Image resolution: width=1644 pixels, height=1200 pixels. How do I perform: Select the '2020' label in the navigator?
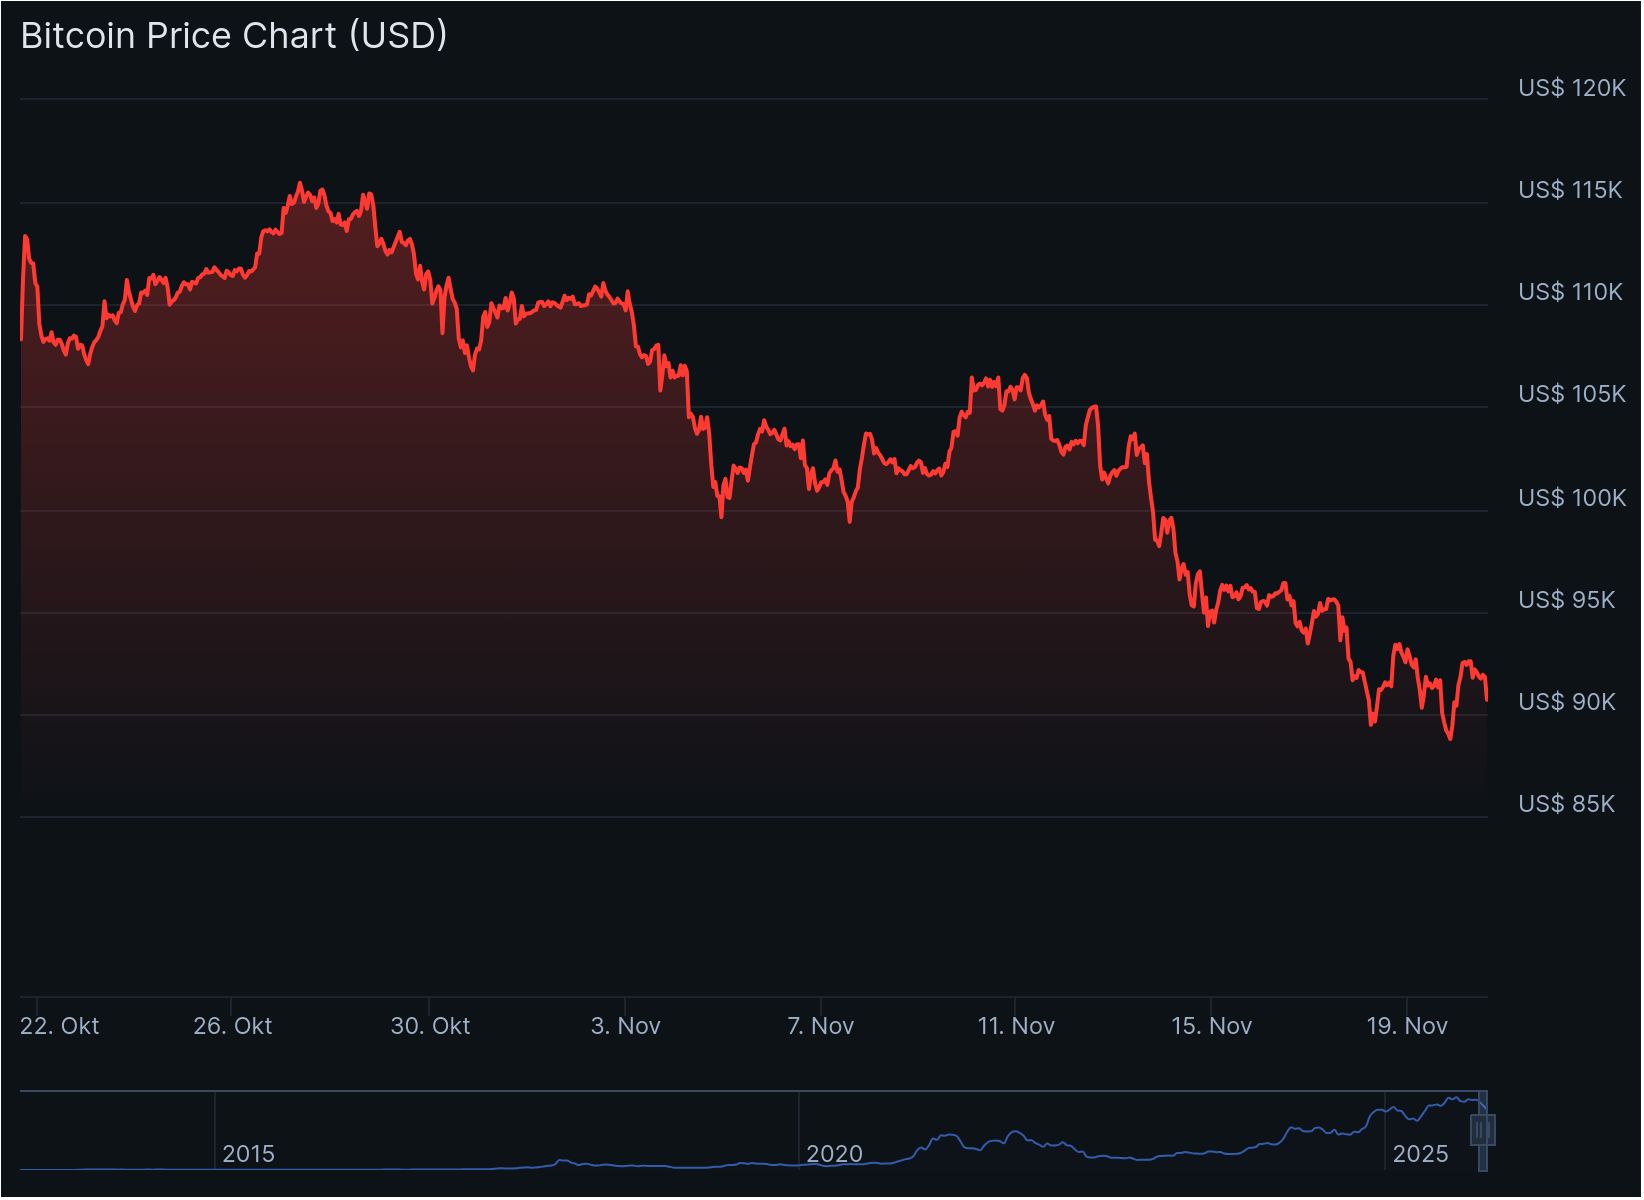click(836, 1153)
